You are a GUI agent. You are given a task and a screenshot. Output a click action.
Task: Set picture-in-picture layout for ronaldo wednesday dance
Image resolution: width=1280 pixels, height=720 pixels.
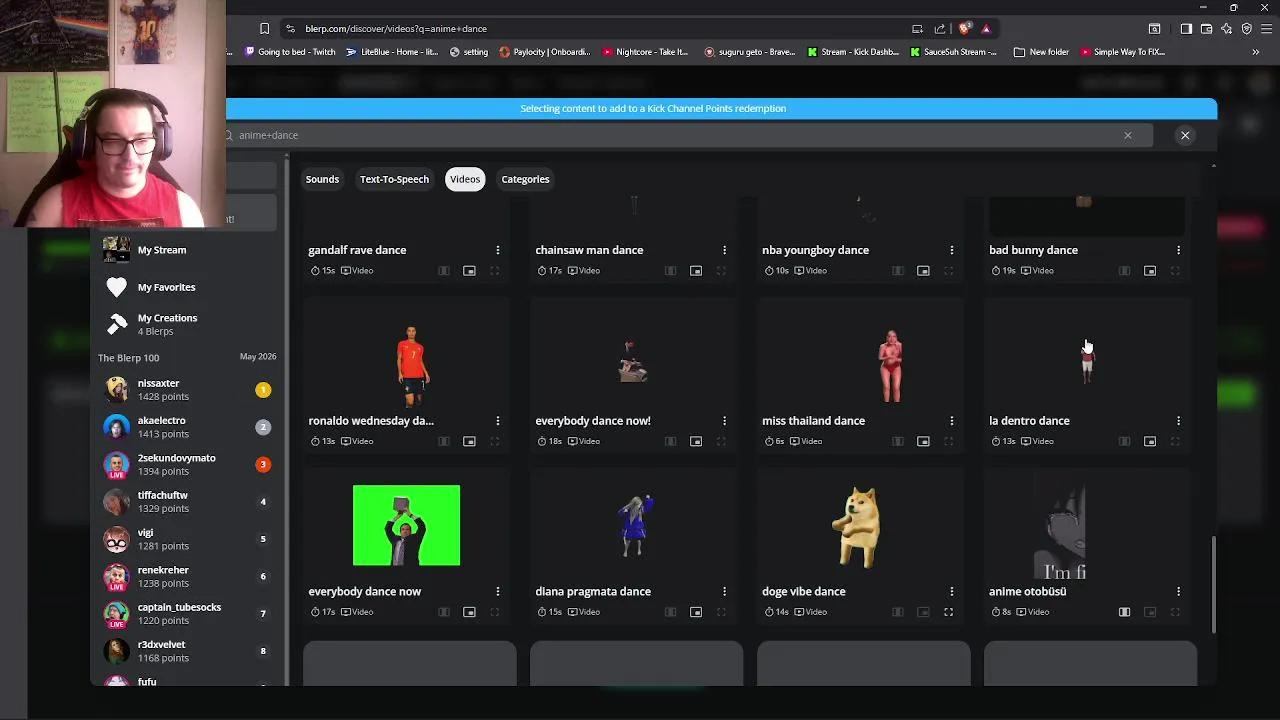click(469, 441)
